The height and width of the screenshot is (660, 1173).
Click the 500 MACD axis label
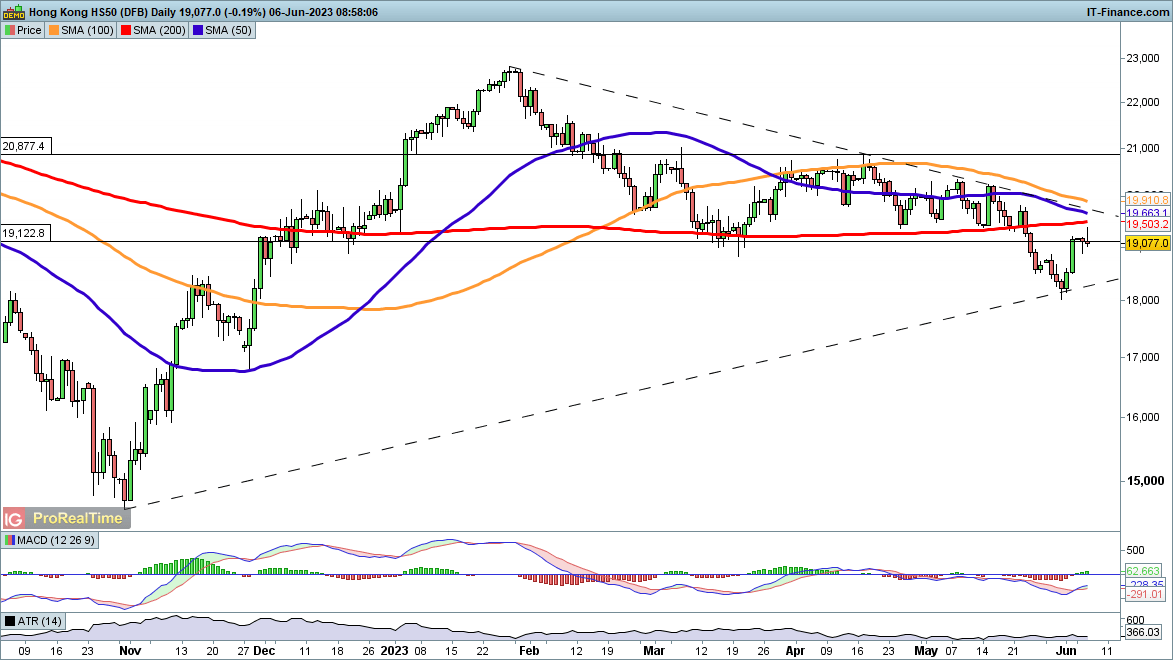(x=1135, y=550)
